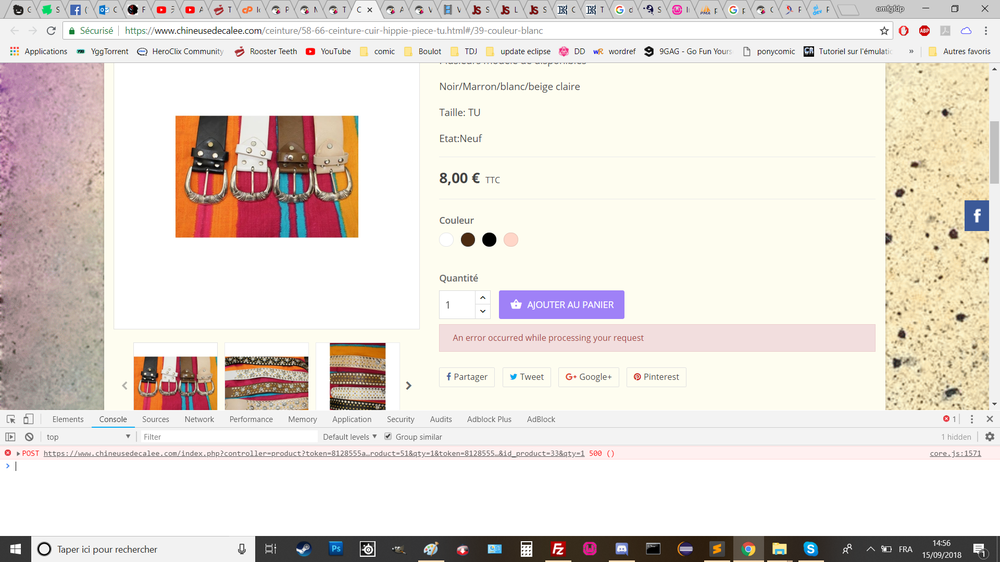Viewport: 1000px width, 562px height.
Task: Toggle DevTools inspect element picker
Action: [11, 419]
